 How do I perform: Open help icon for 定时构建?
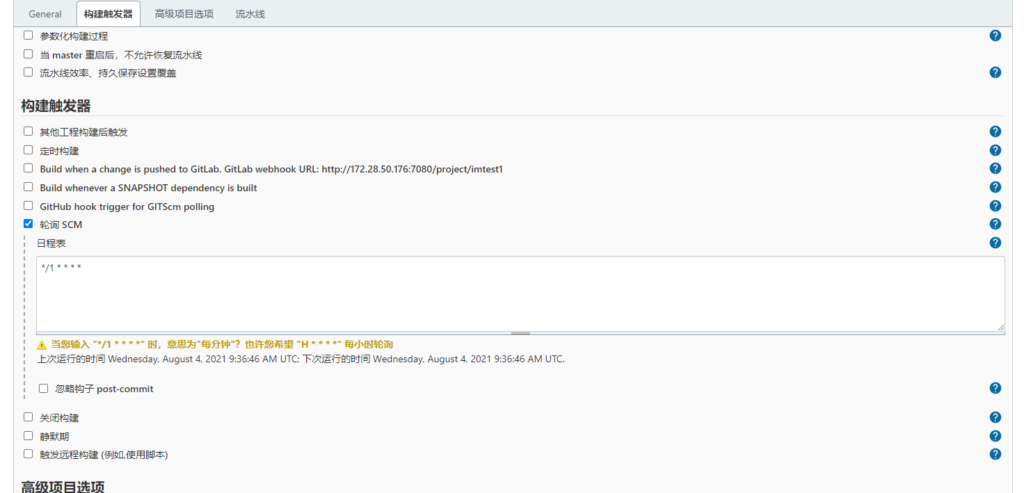[x=995, y=151]
